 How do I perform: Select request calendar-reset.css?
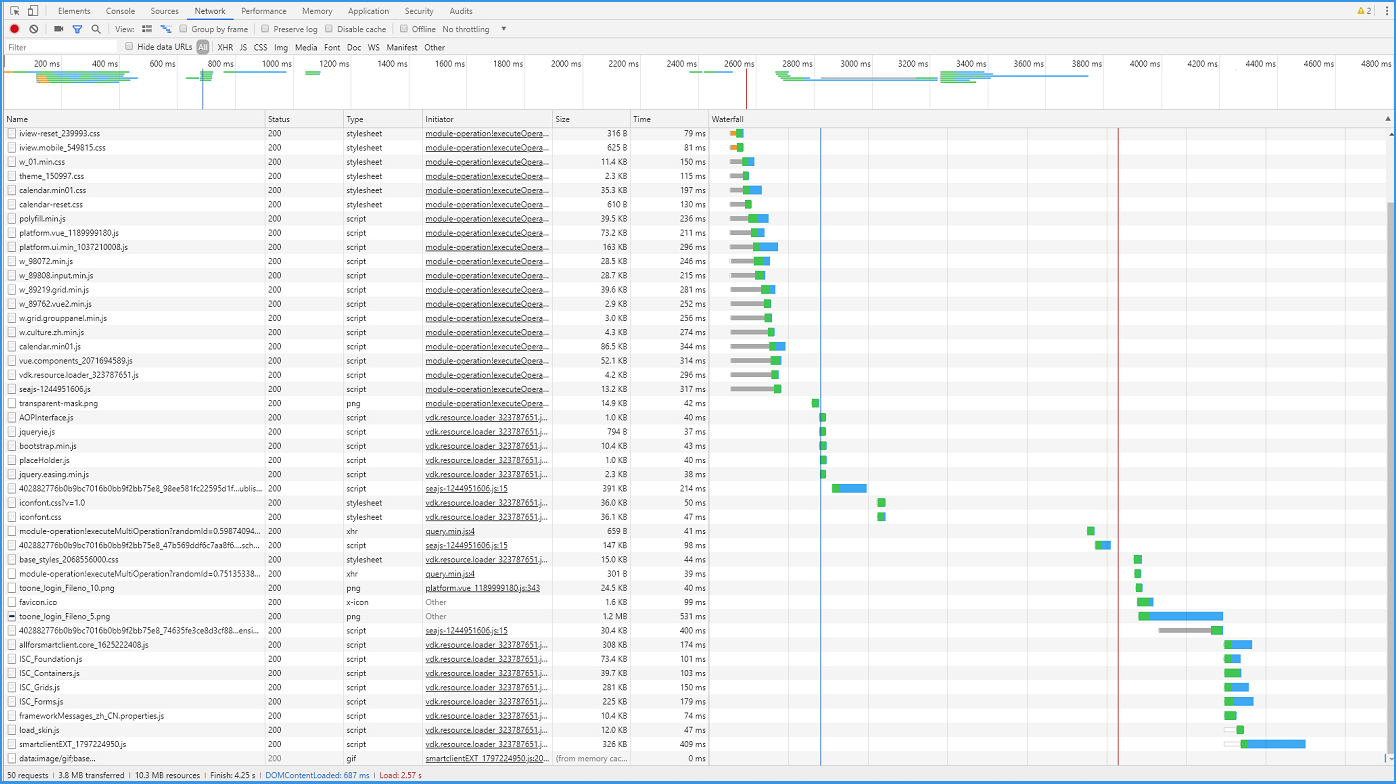[x=51, y=204]
